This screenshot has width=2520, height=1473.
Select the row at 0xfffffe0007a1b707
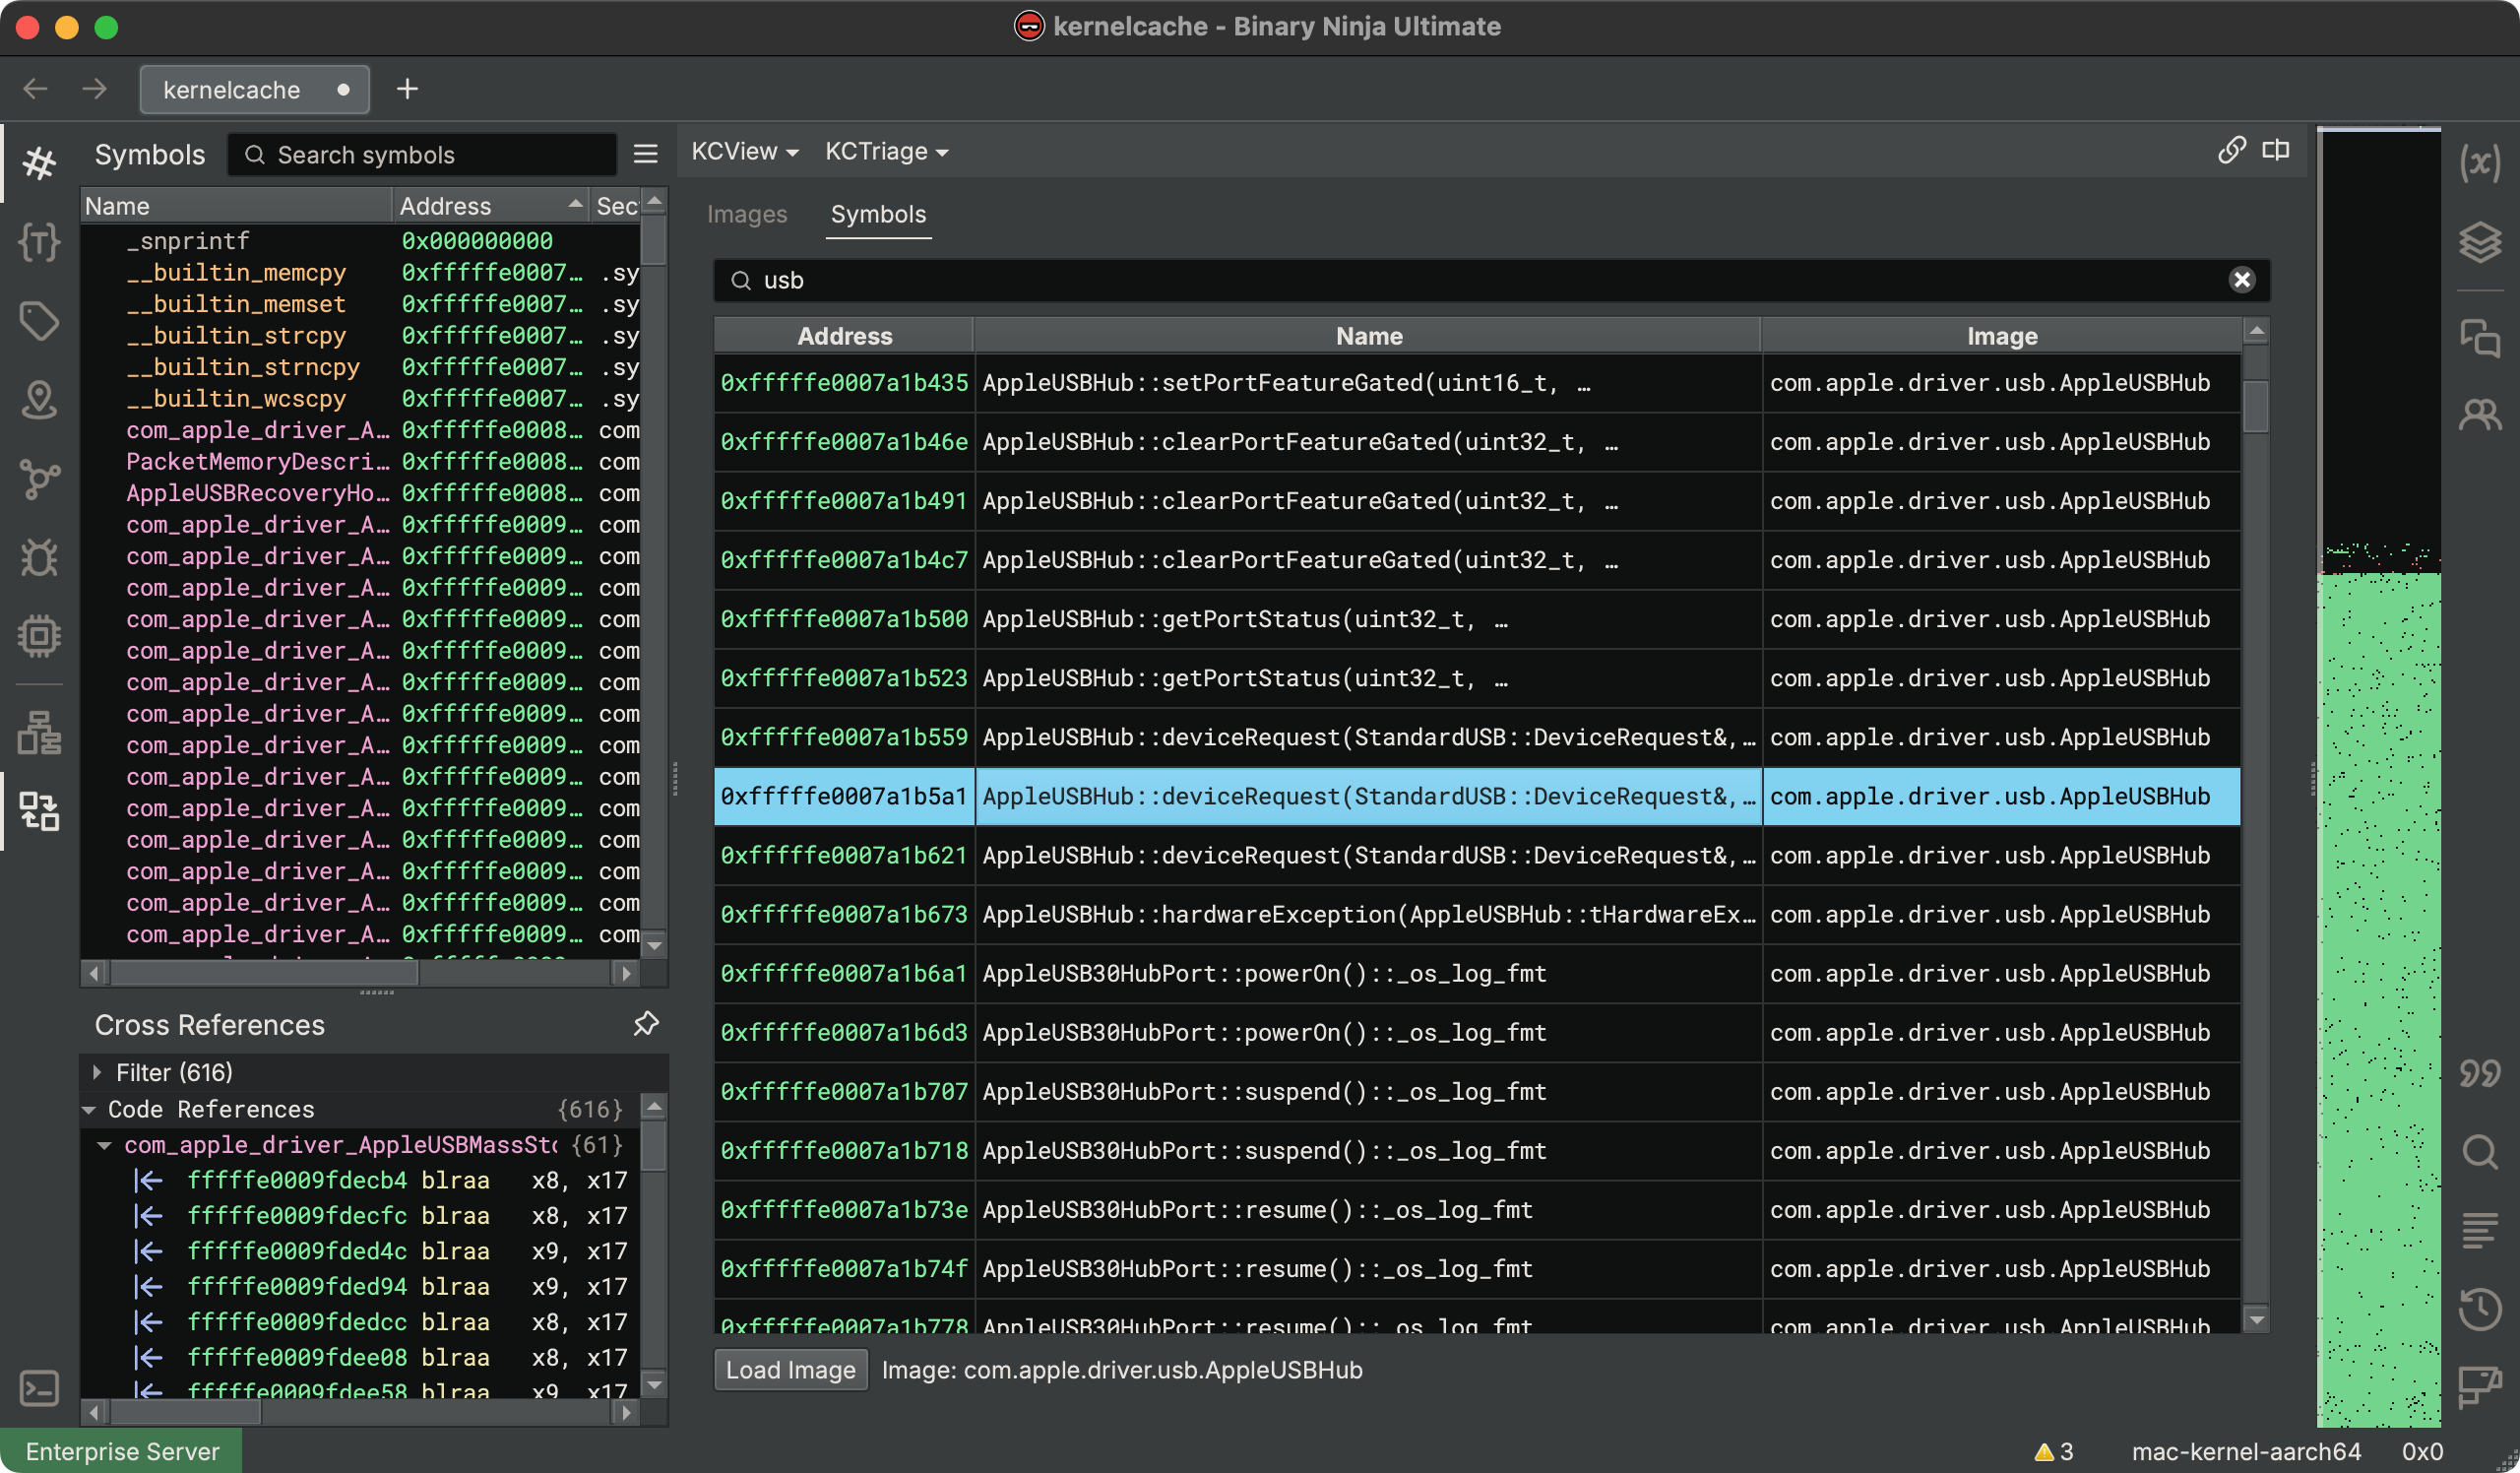point(1477,1091)
